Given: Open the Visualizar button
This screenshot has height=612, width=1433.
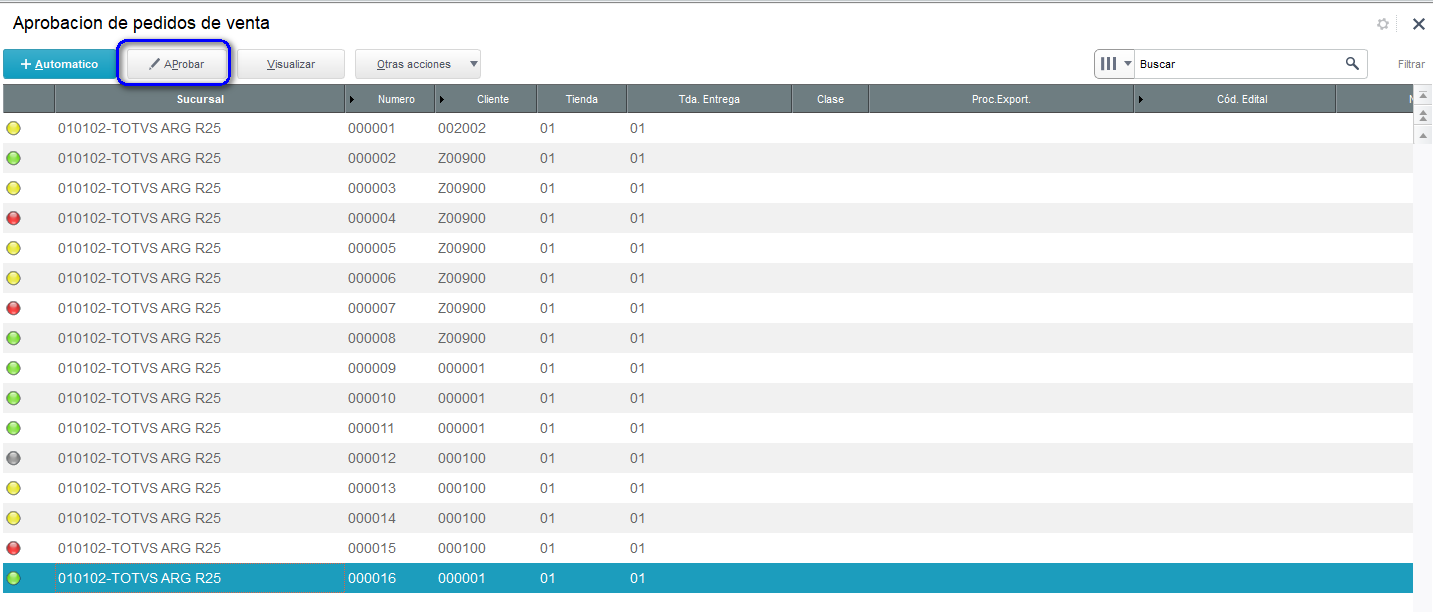Looking at the screenshot, I should pyautogui.click(x=291, y=64).
